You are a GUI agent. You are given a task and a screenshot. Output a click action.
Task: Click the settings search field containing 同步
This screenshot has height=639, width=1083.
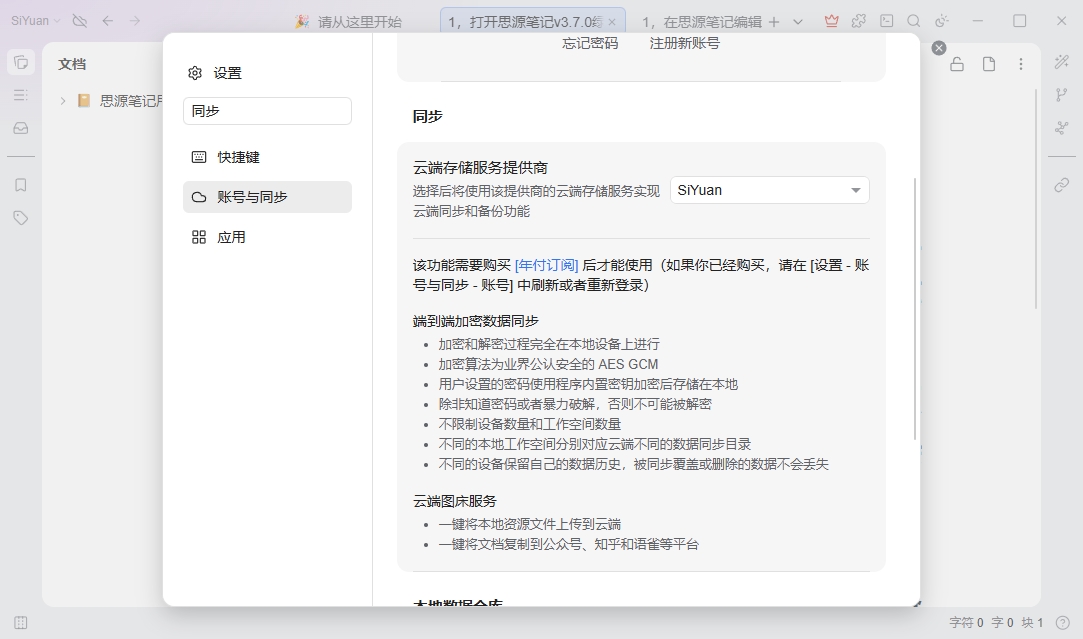tap(267, 111)
